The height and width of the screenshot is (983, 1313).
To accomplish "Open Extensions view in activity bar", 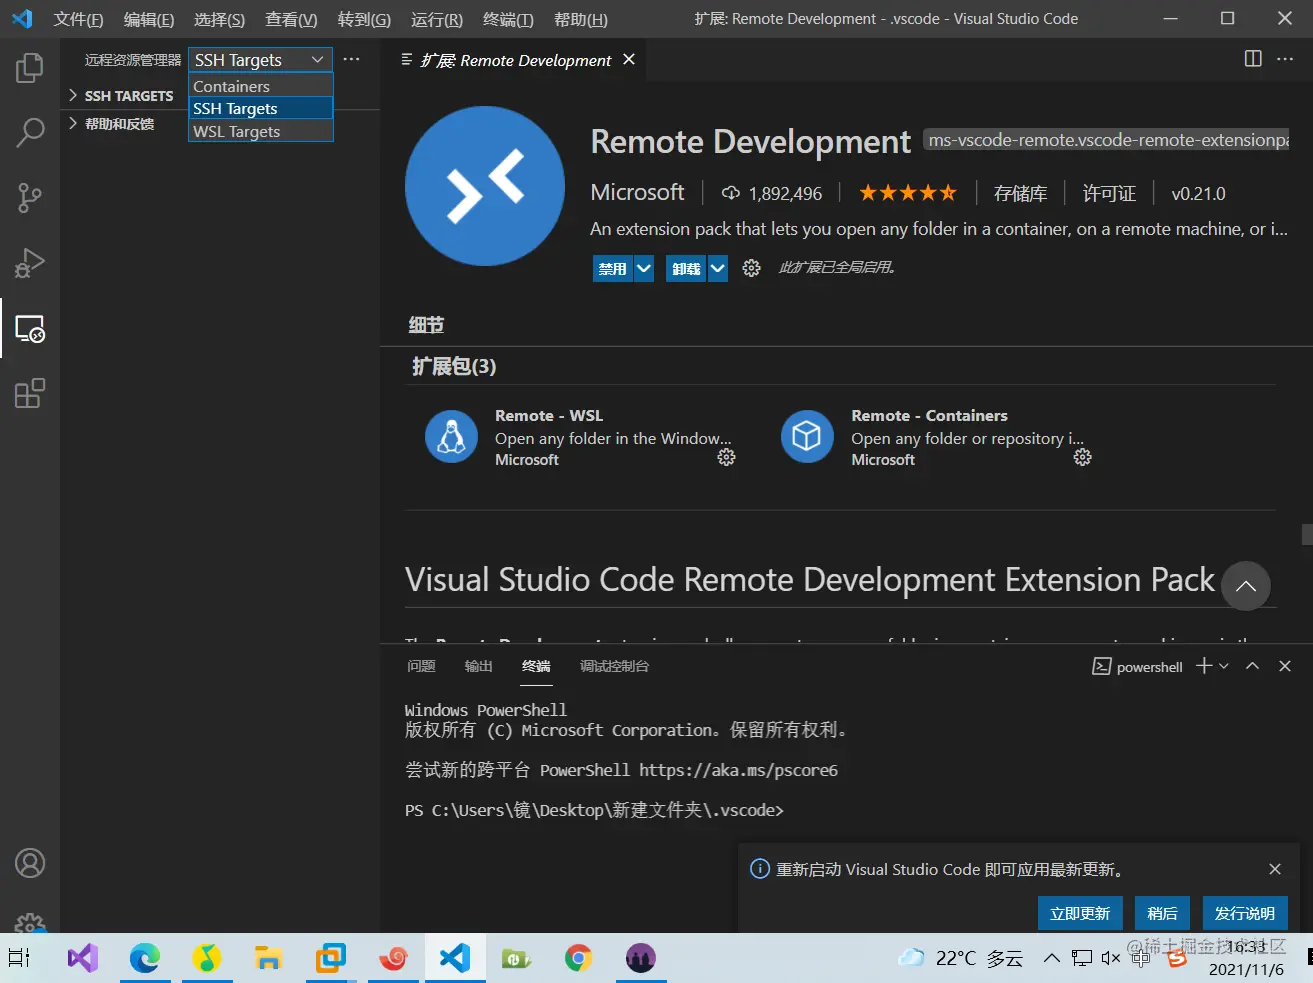I will [30, 393].
